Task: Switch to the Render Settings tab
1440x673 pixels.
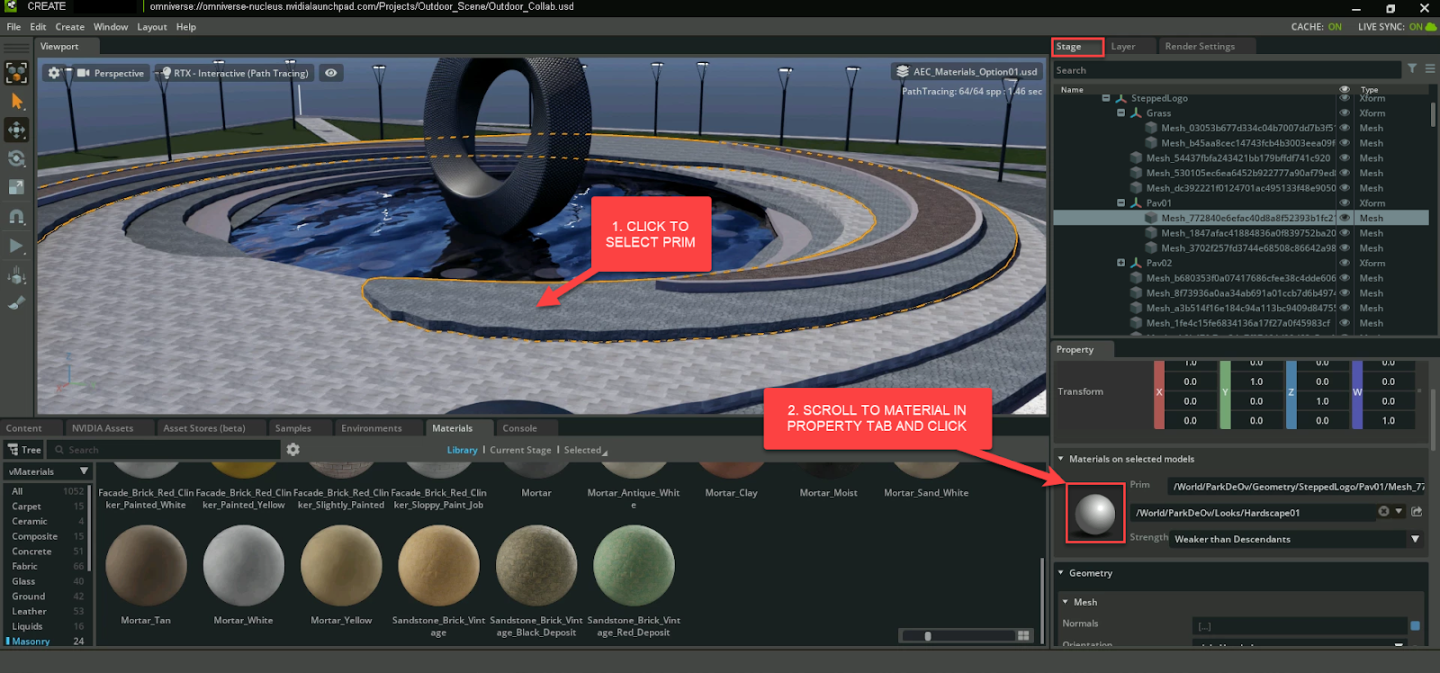Action: 1199,46
